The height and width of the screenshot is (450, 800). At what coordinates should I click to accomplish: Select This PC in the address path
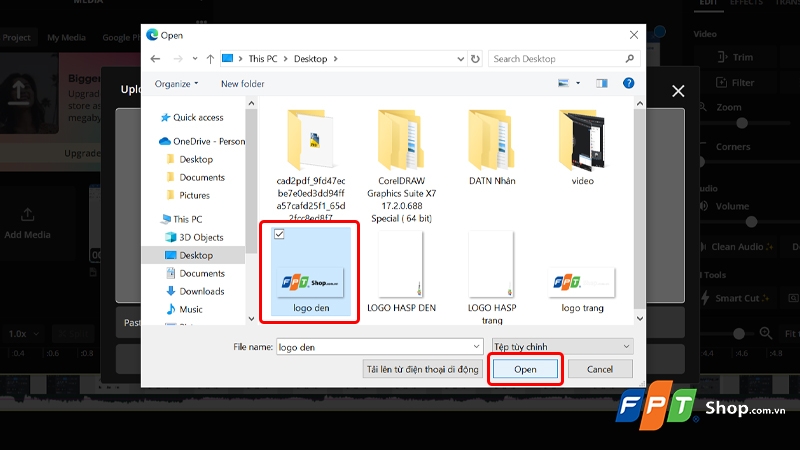click(263, 59)
